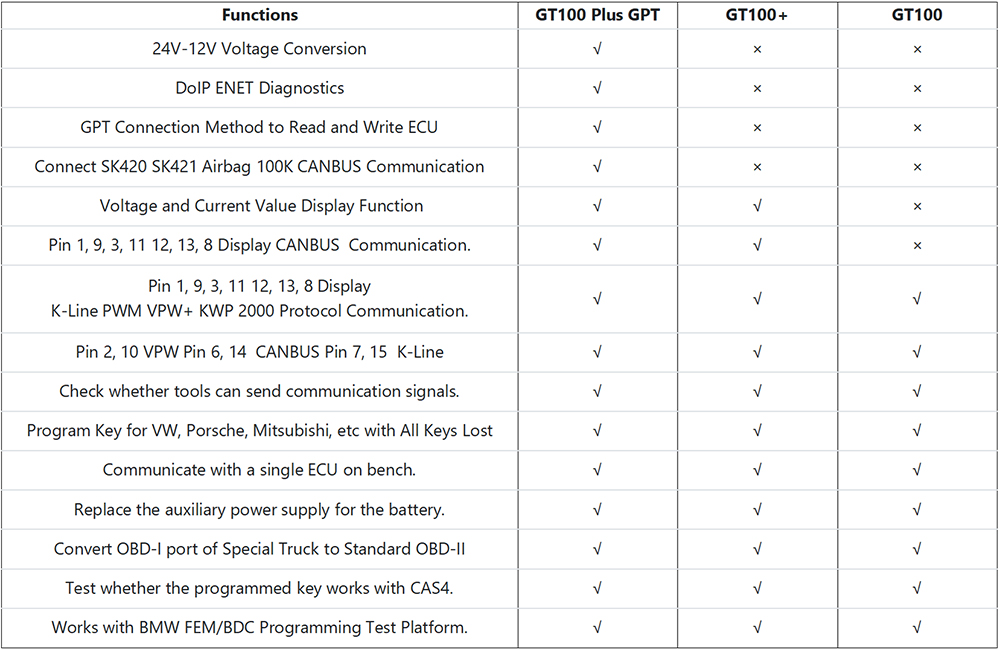The image size is (1000, 650).
Task: Click 'Communicate with a single ECU on bench' text
Action: [x=259, y=470]
